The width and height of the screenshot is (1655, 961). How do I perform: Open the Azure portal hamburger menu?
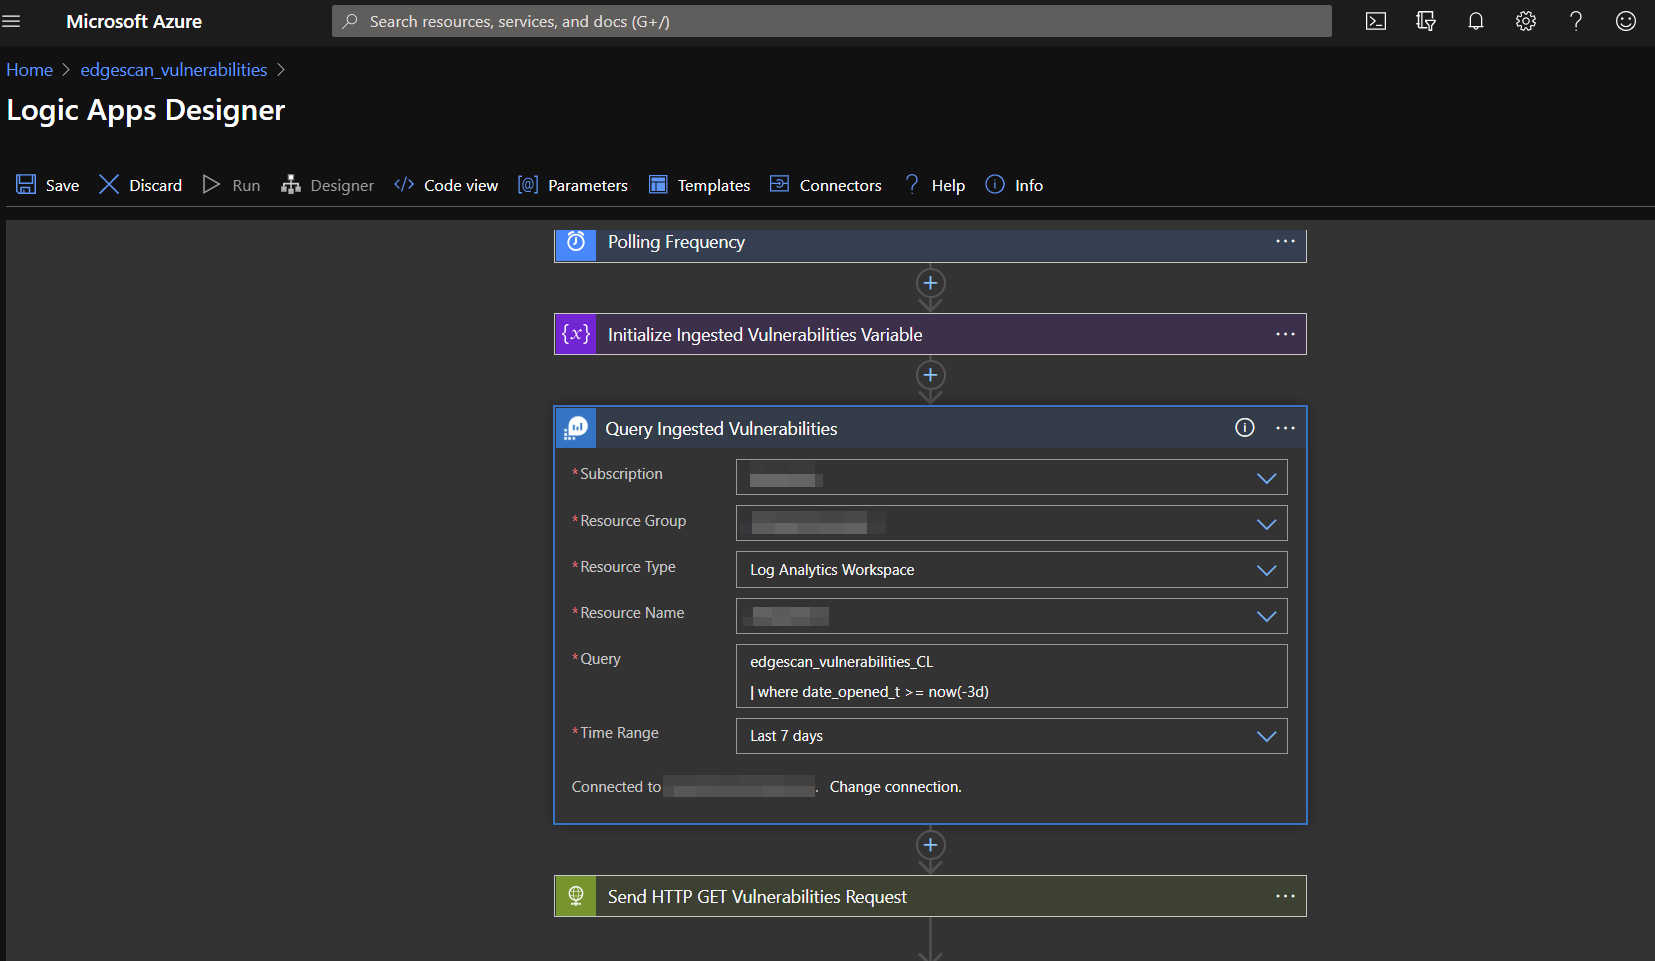click(x=11, y=21)
